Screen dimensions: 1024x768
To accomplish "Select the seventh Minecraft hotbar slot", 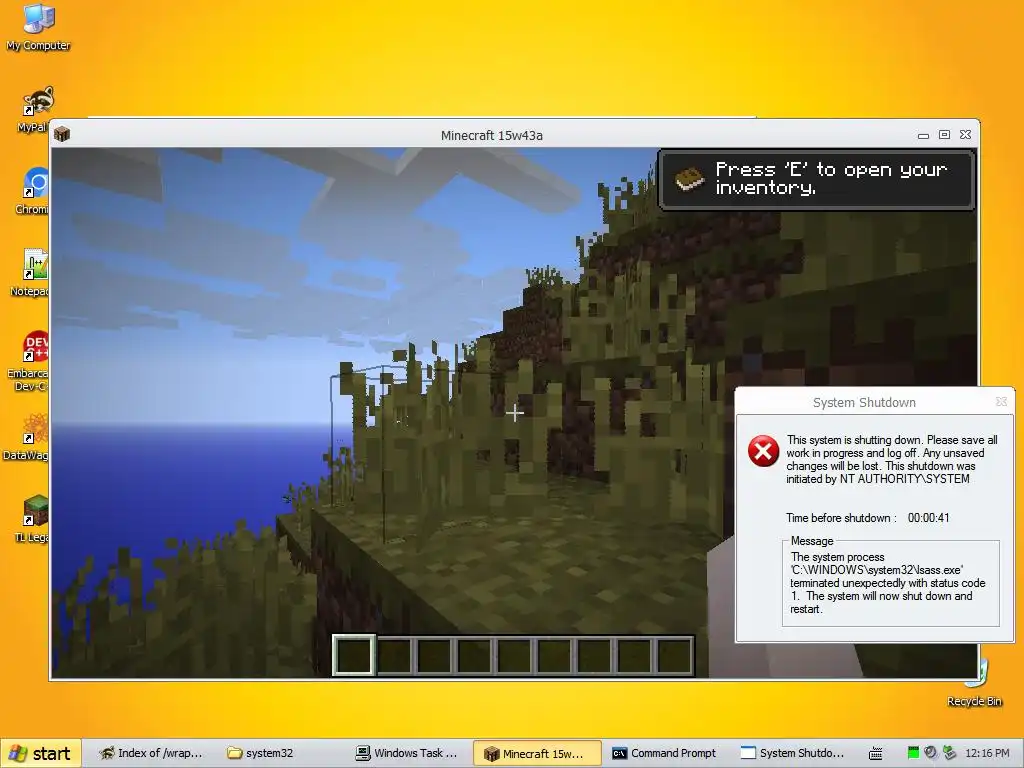I will 594,655.
